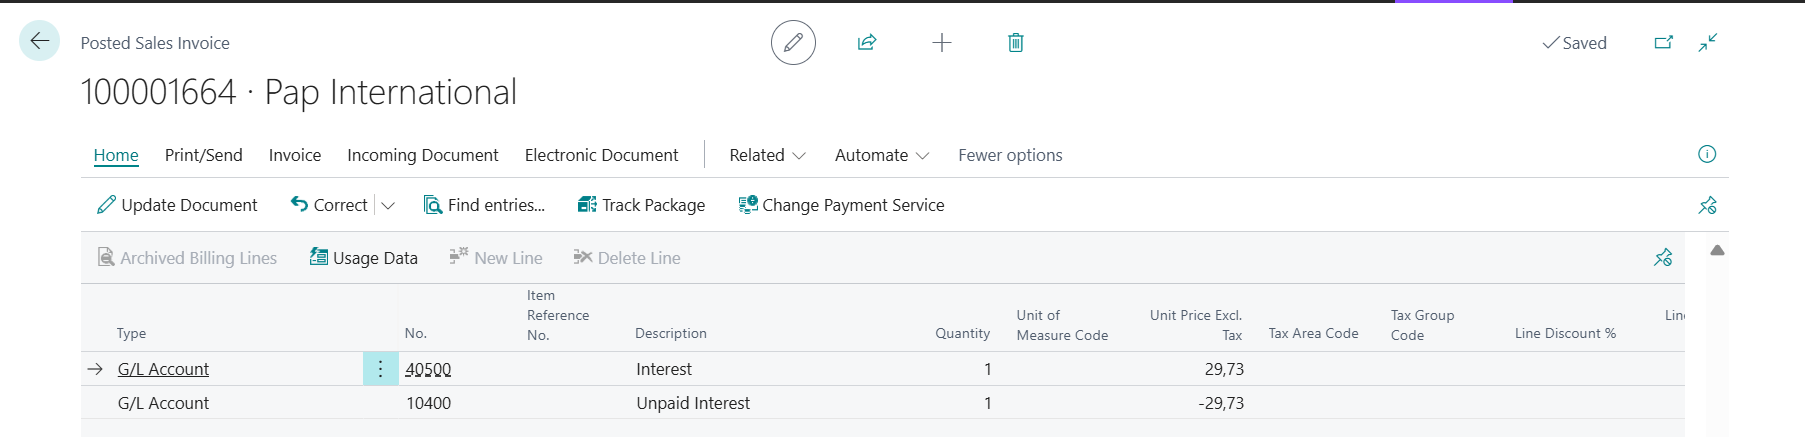This screenshot has width=1805, height=437.
Task: Open page in new window icon
Action: point(1664,43)
